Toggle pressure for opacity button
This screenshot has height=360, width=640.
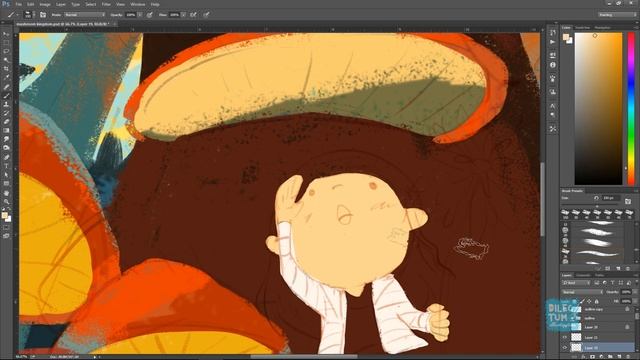(150, 15)
